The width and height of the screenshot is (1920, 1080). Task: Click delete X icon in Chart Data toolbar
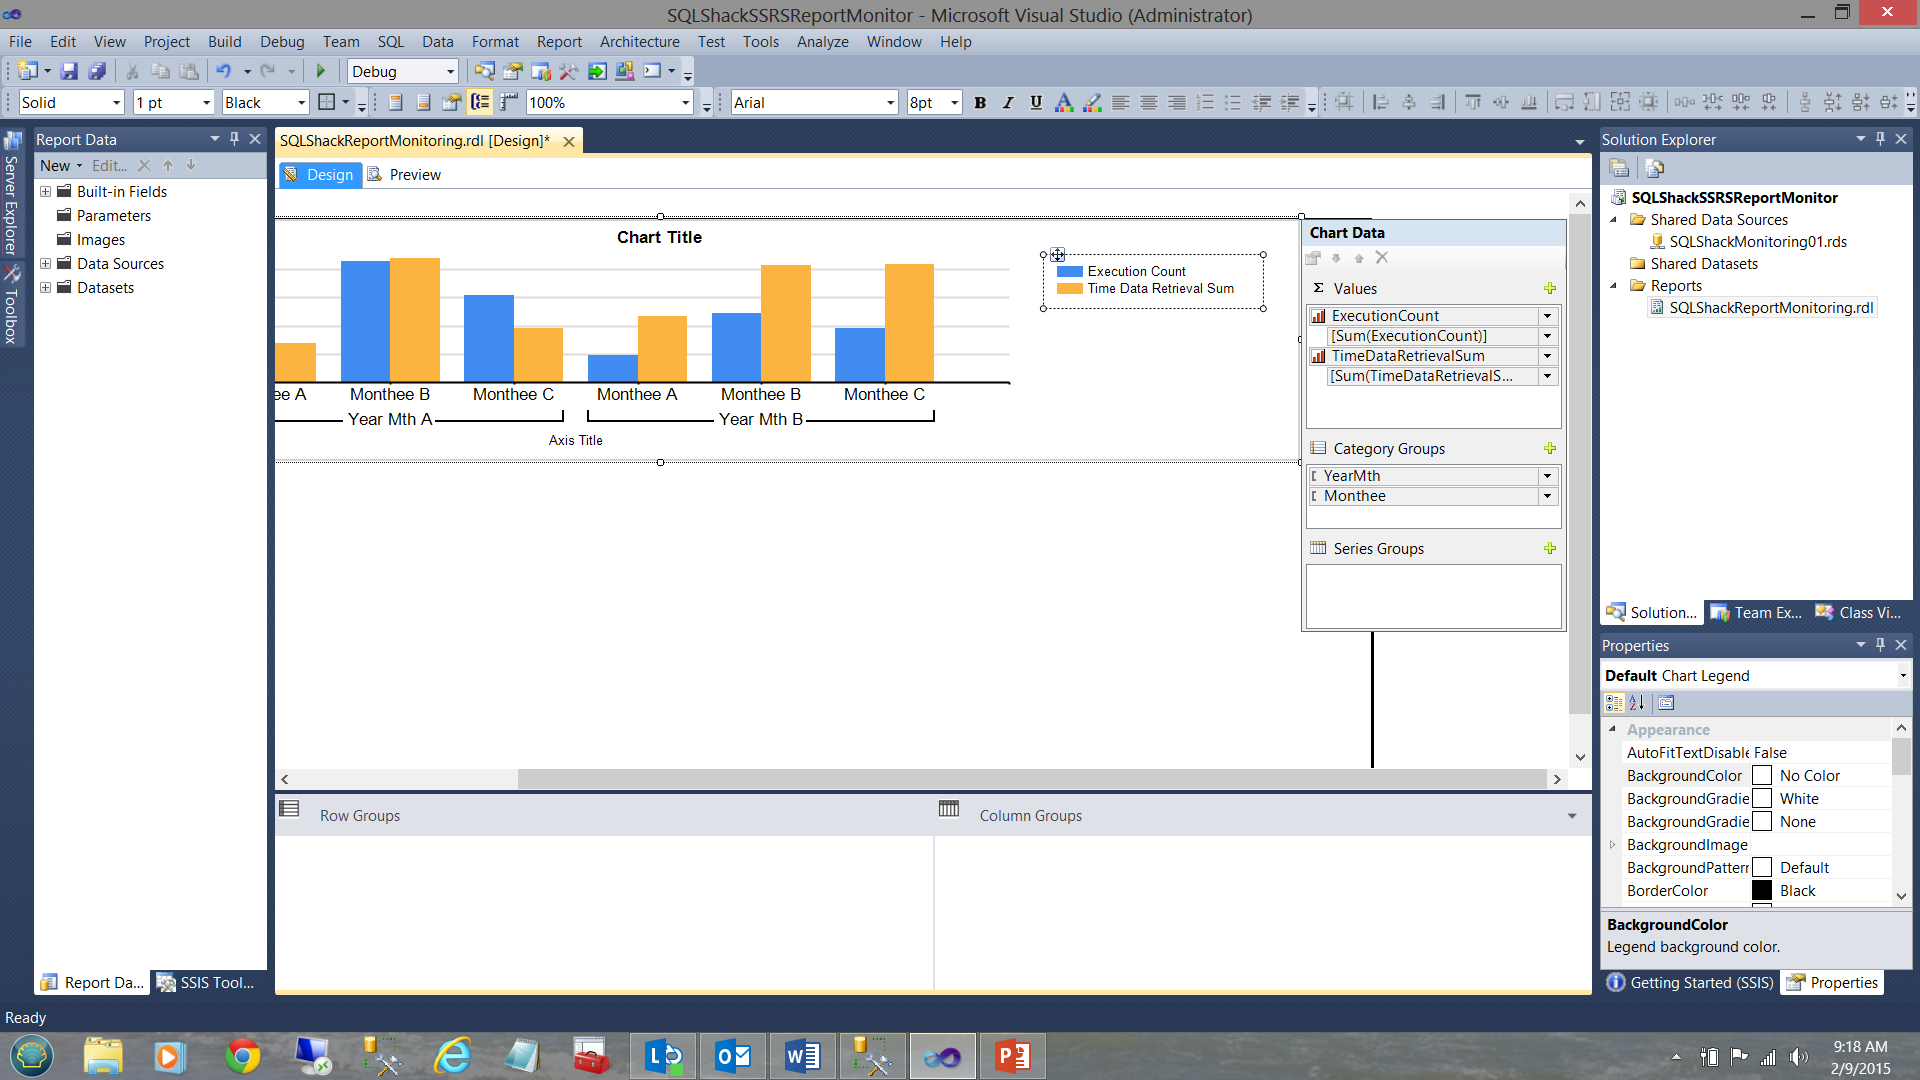click(1382, 258)
